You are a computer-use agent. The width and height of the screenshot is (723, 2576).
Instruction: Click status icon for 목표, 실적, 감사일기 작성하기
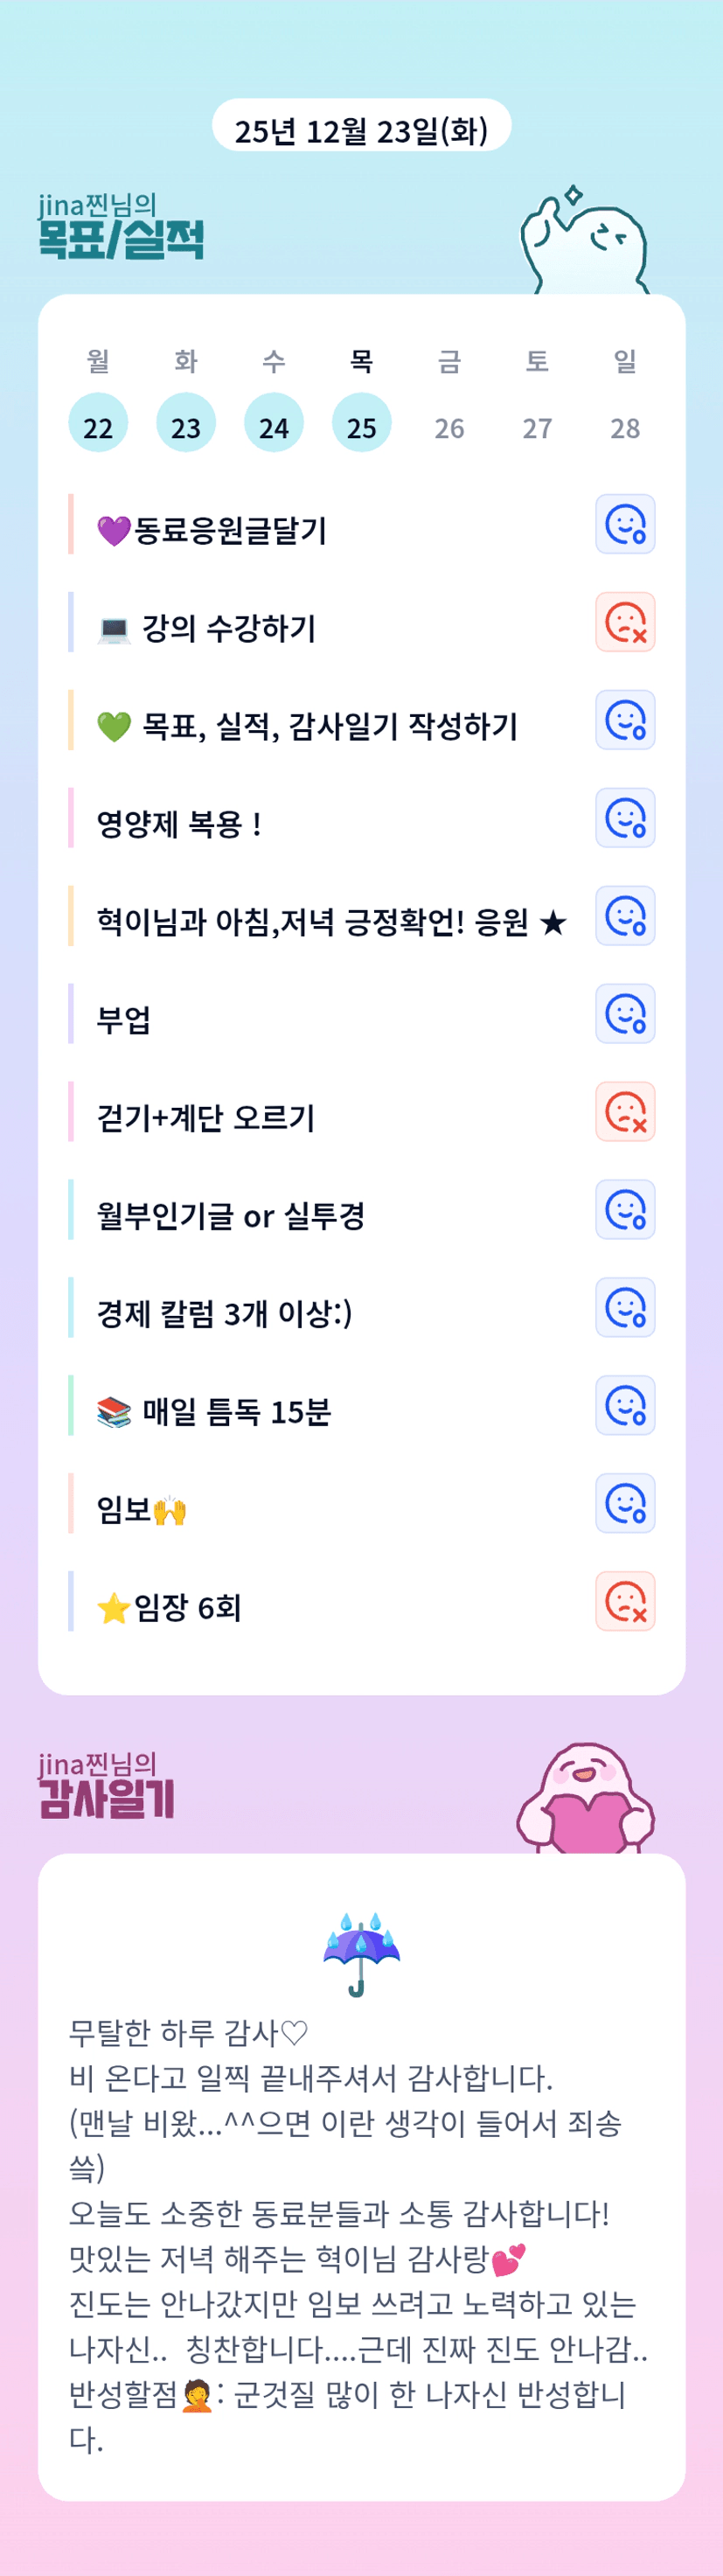coord(625,720)
